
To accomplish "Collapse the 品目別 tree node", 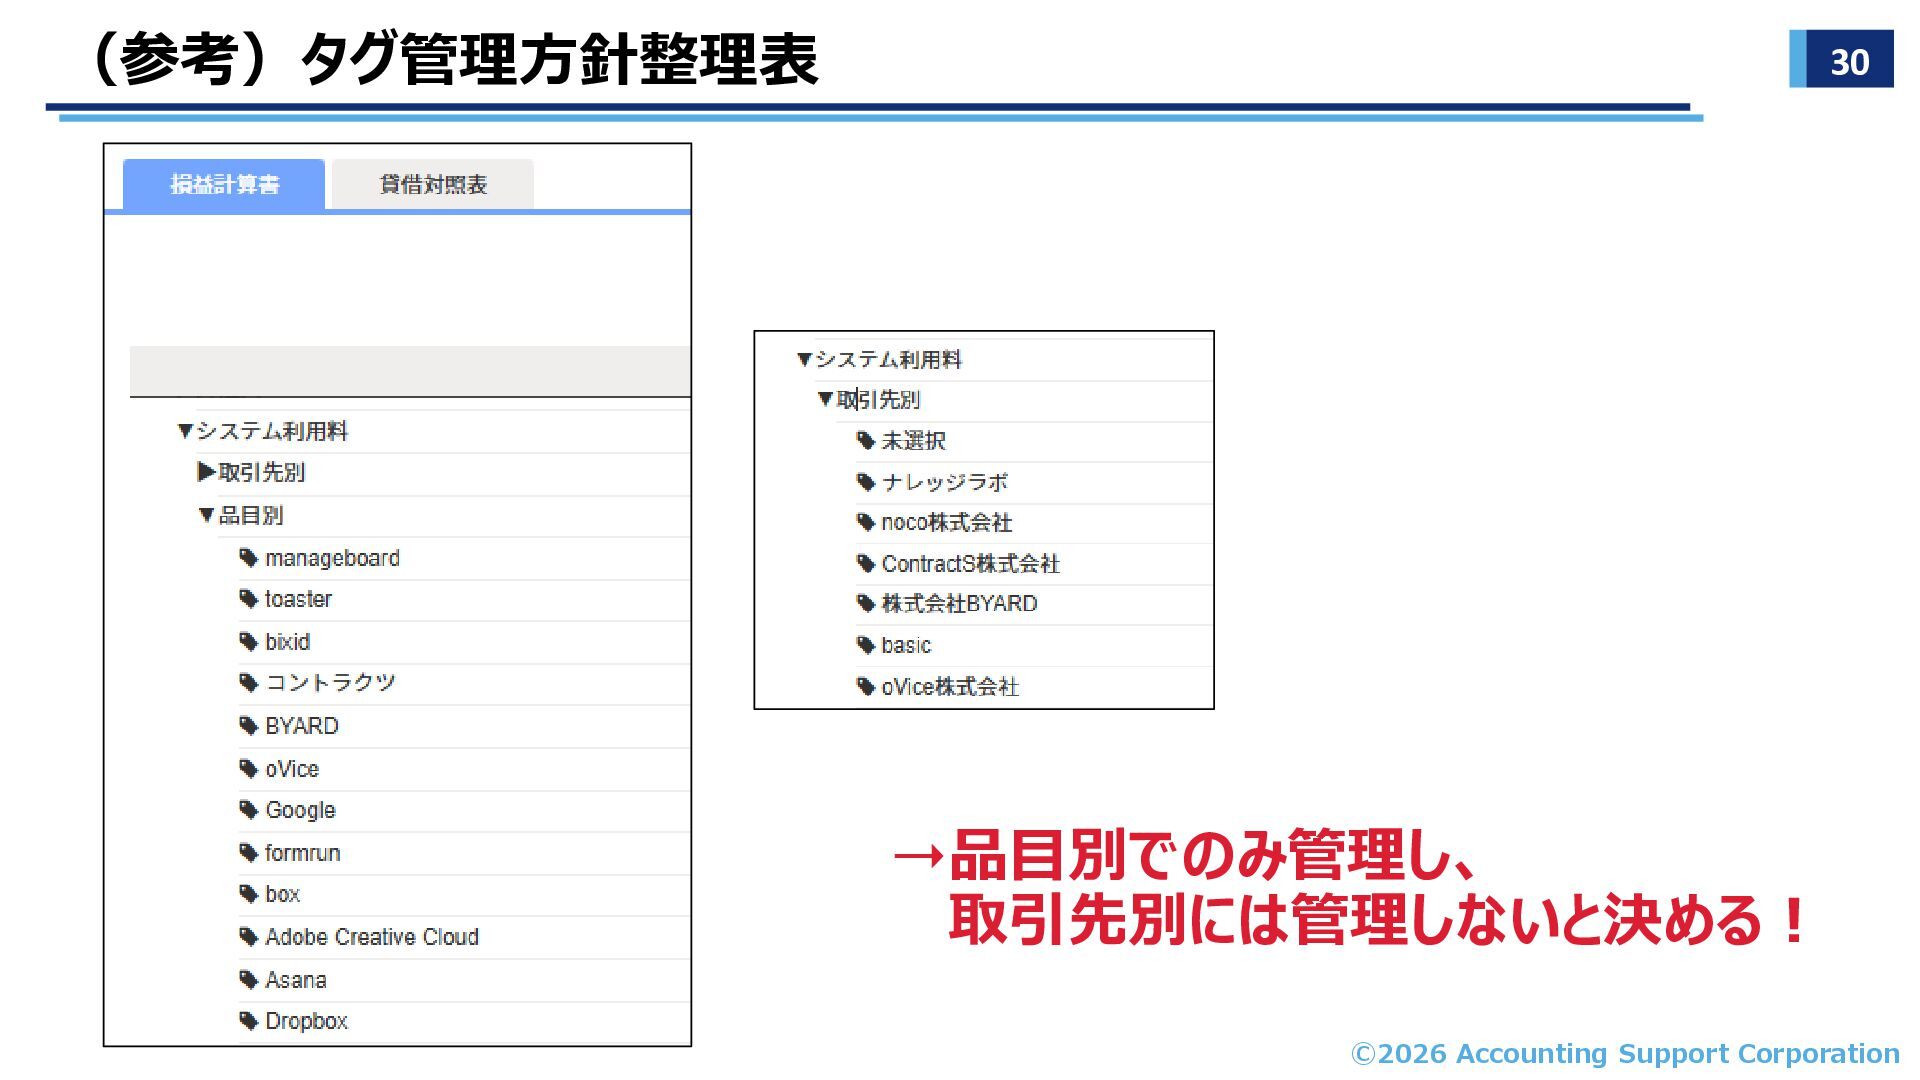I will click(x=206, y=515).
